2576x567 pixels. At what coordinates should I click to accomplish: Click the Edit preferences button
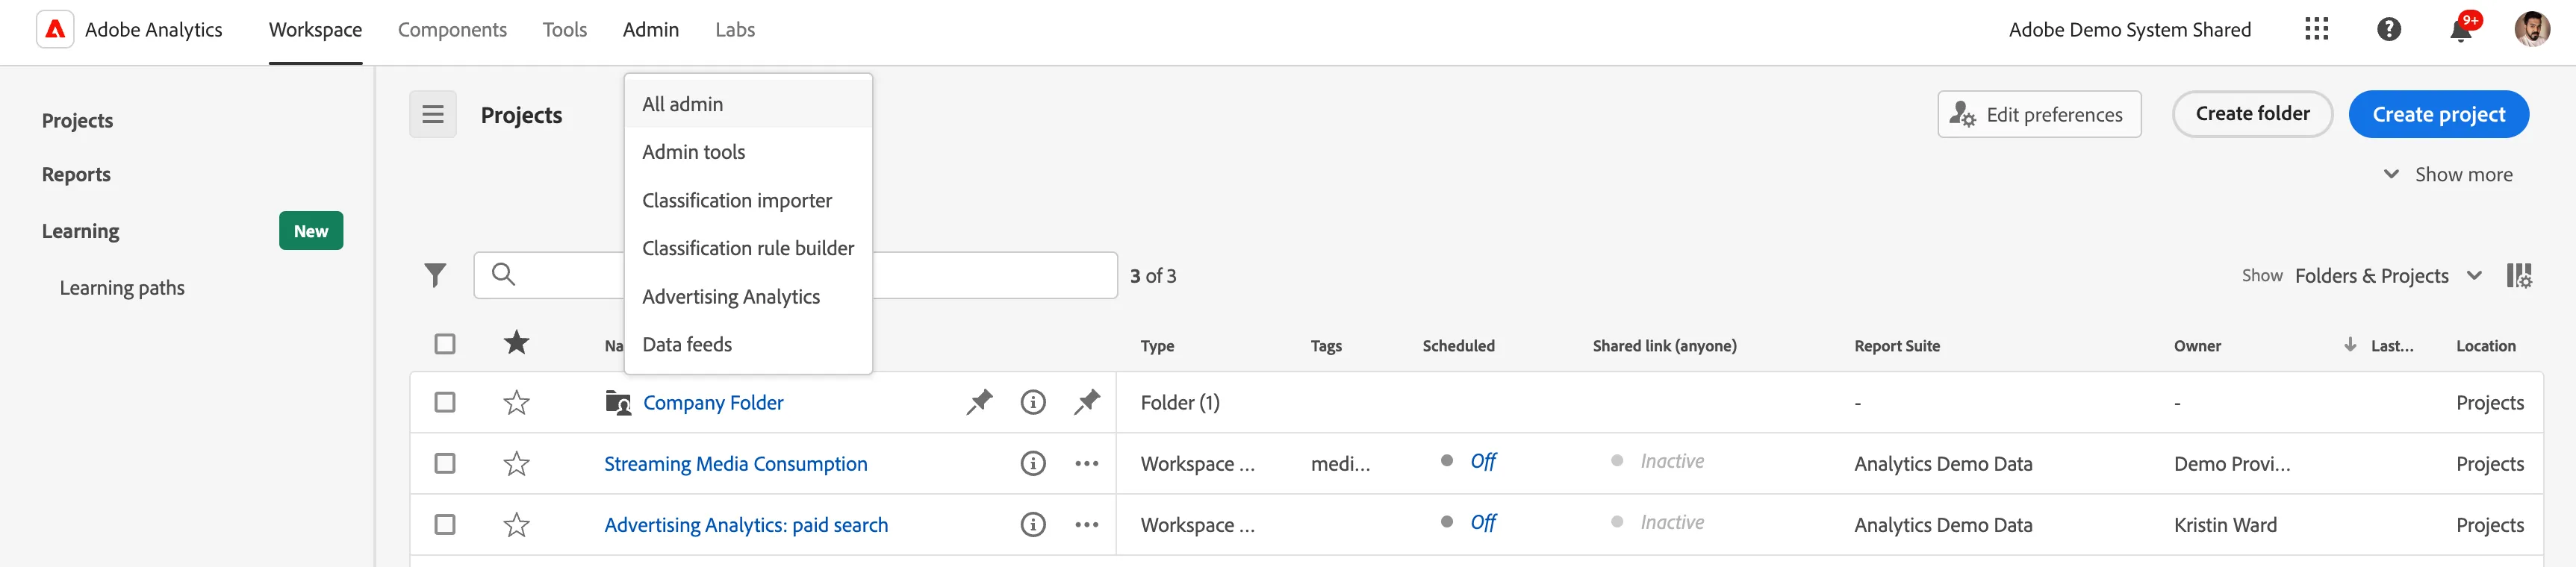coord(2039,114)
